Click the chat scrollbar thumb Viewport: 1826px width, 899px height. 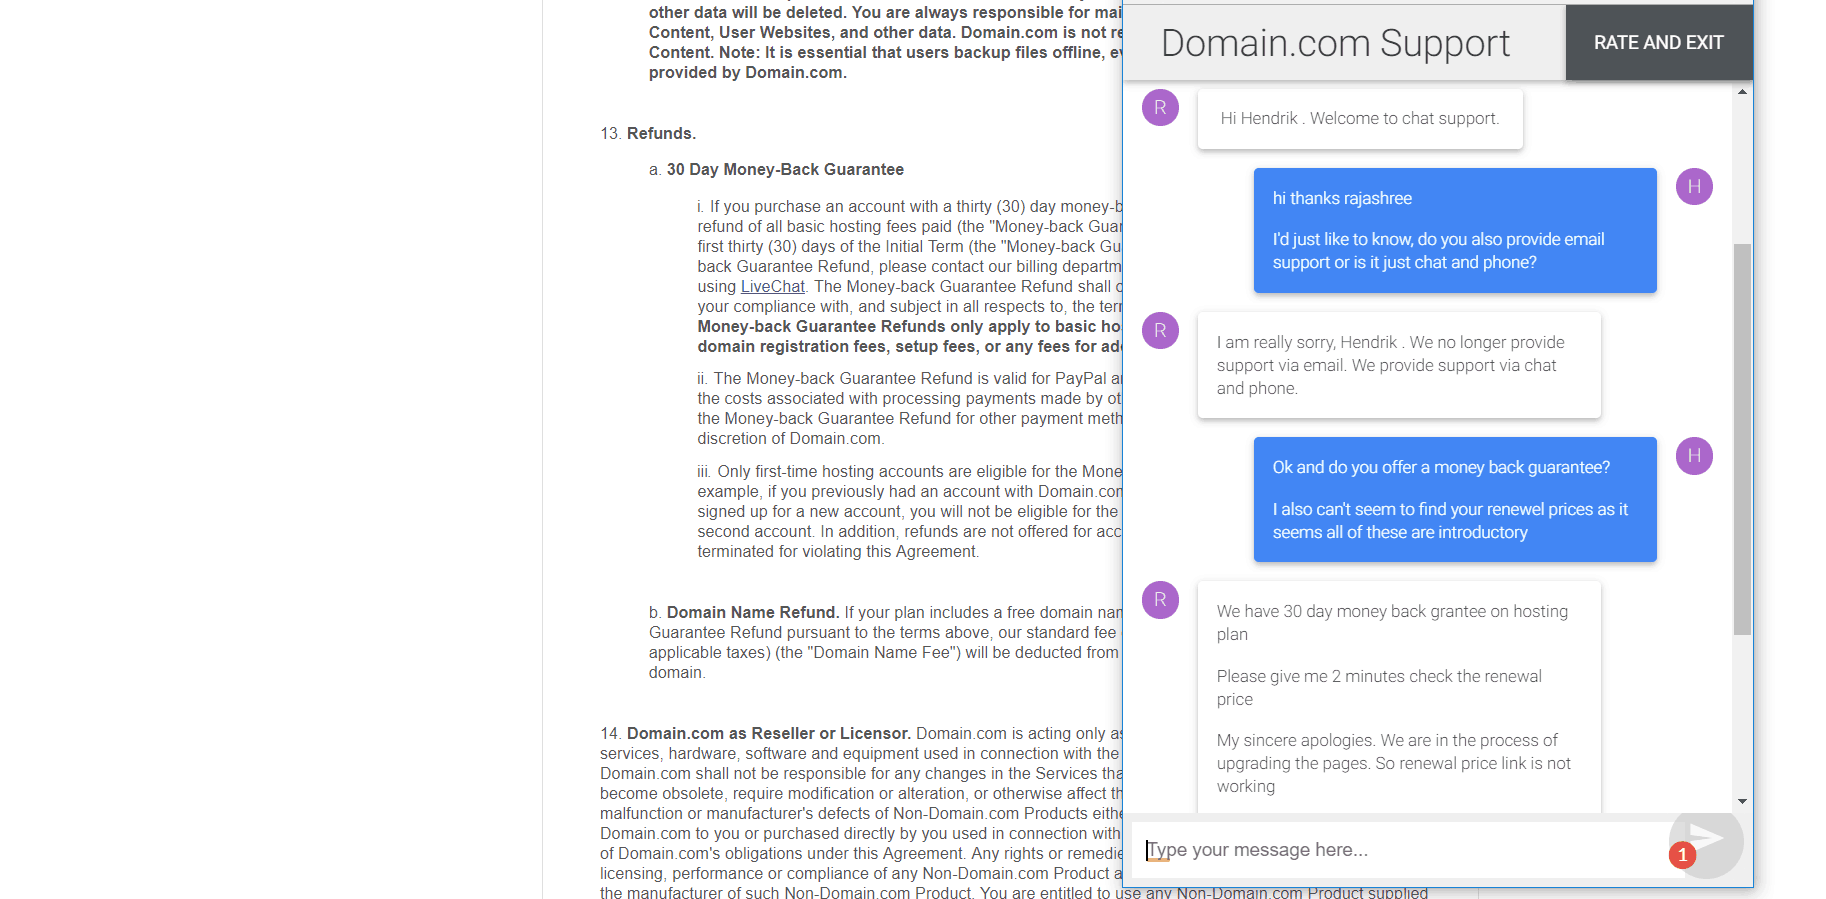1743,439
